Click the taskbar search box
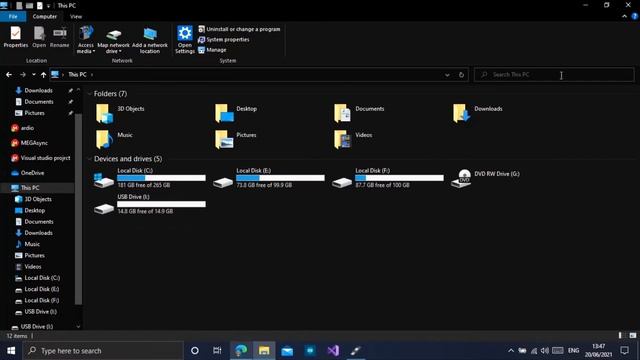 pos(102,351)
